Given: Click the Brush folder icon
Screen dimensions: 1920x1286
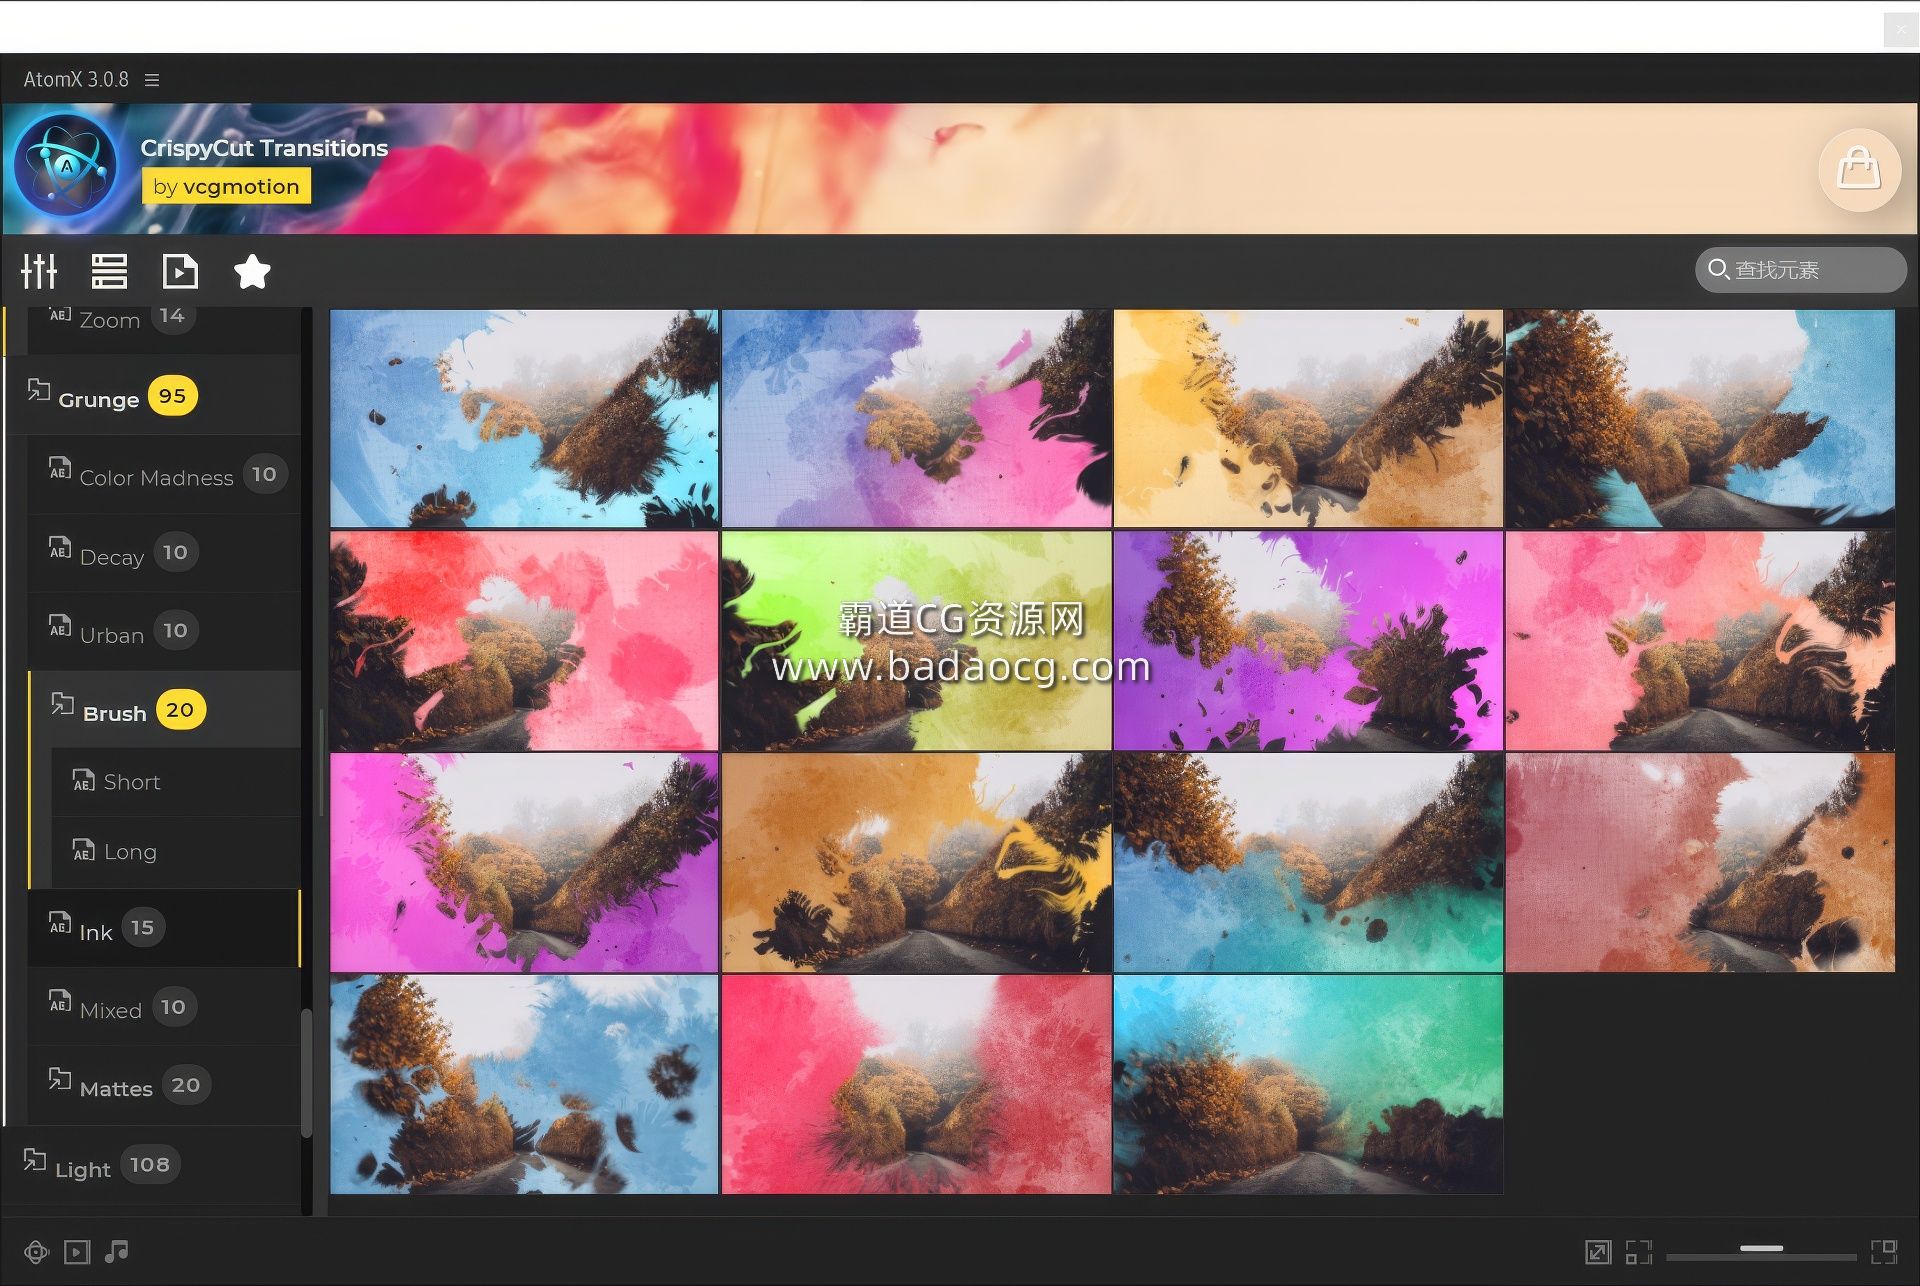Looking at the screenshot, I should (62, 703).
